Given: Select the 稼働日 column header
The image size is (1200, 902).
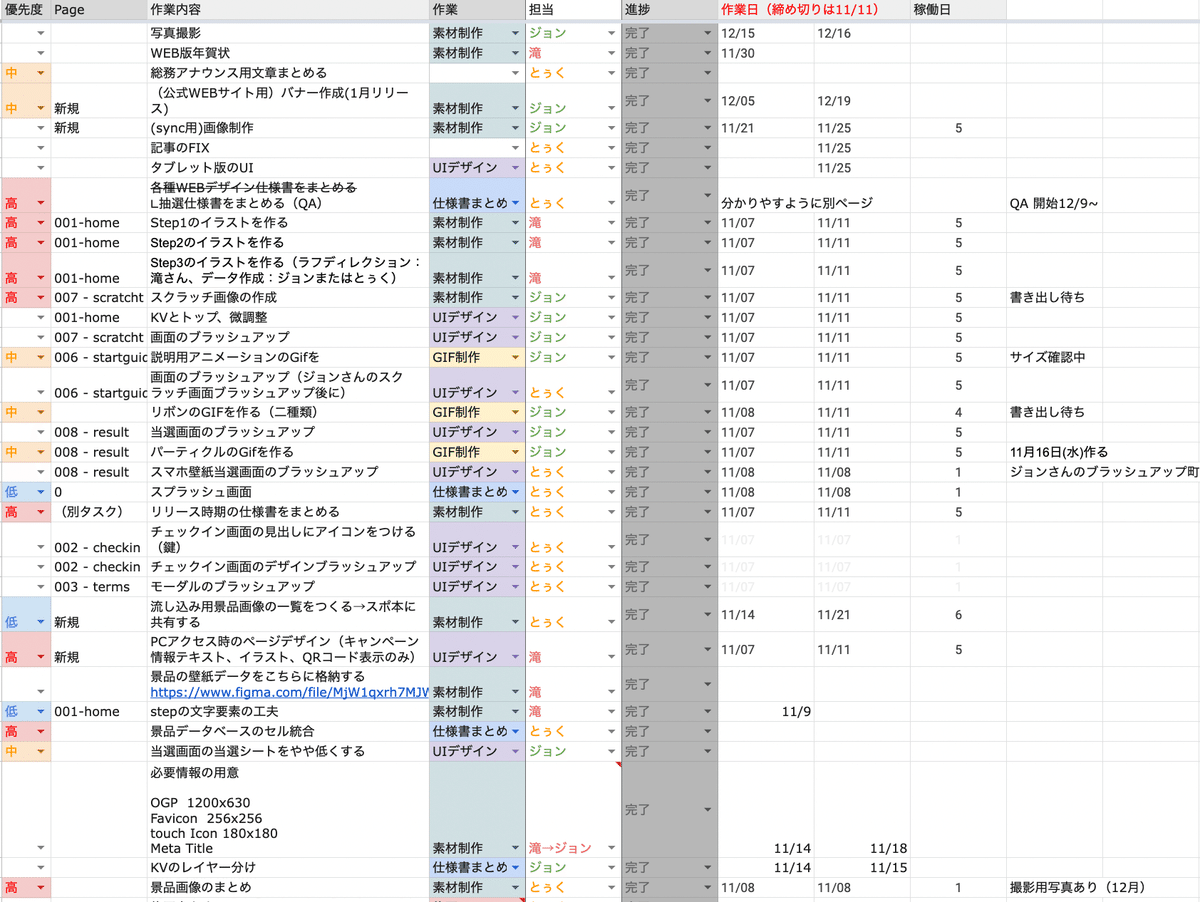Looking at the screenshot, I should (x=958, y=9).
